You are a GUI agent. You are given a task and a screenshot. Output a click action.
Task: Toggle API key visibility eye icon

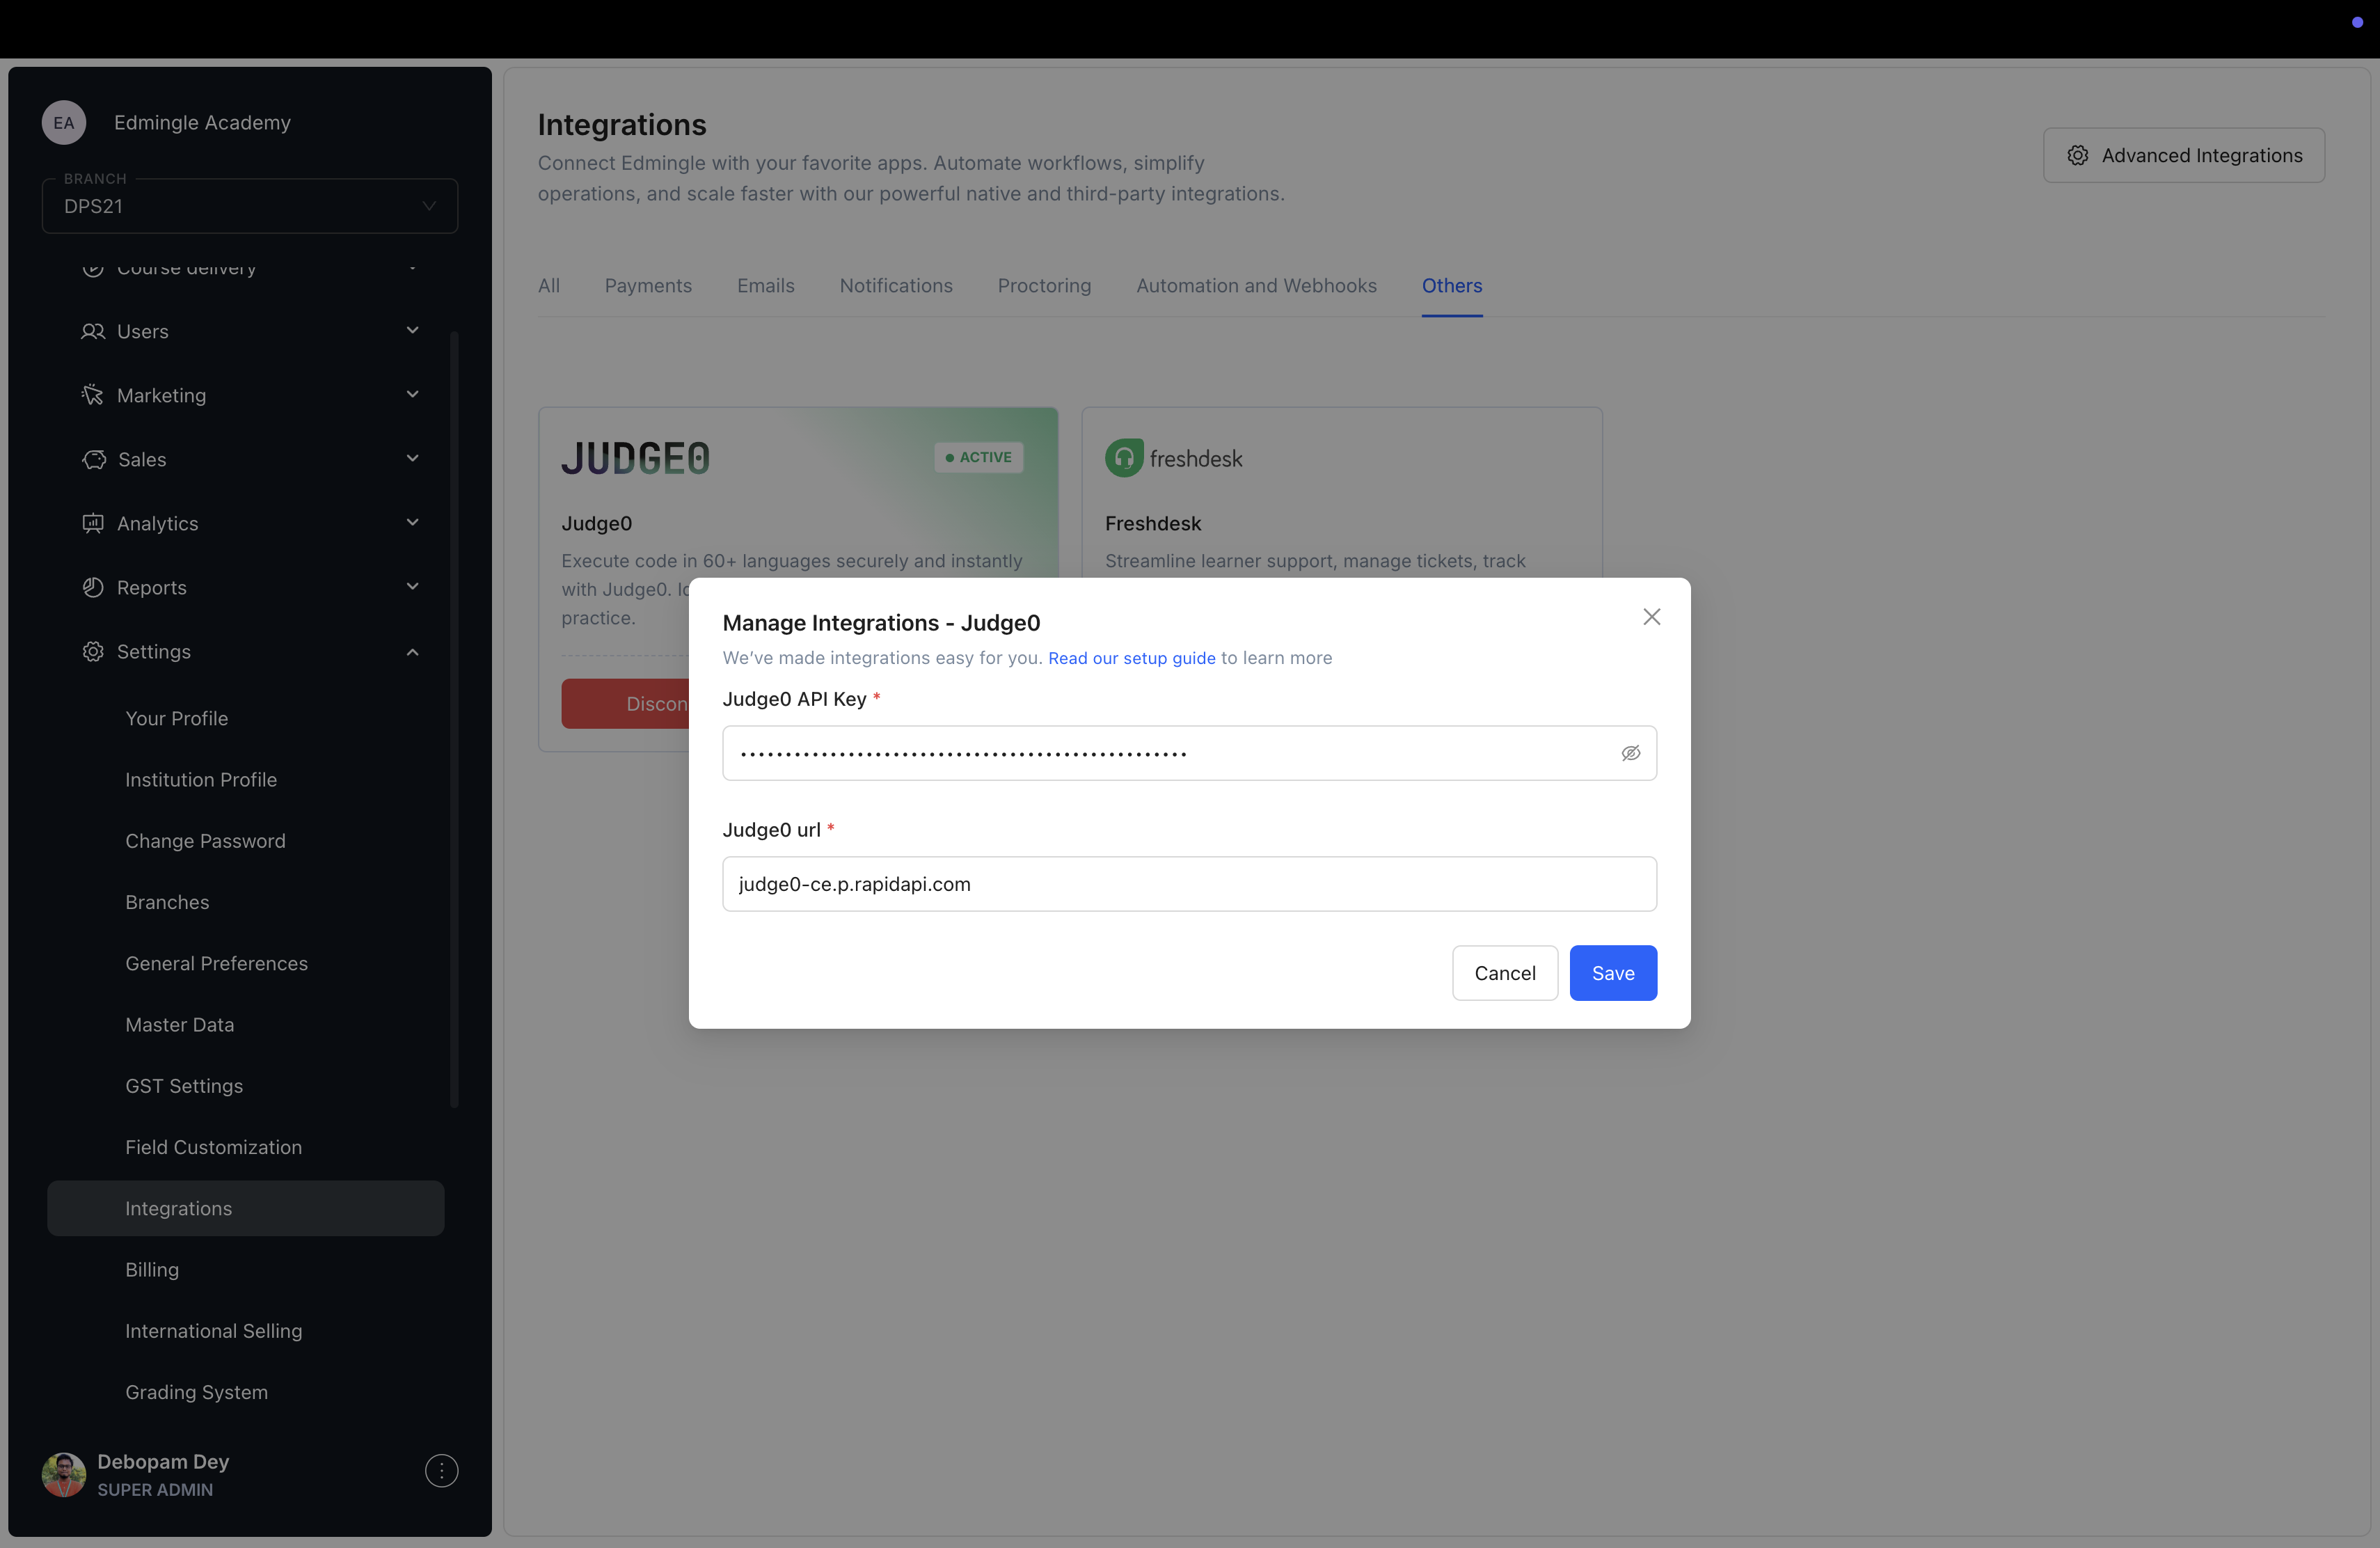[1631, 753]
